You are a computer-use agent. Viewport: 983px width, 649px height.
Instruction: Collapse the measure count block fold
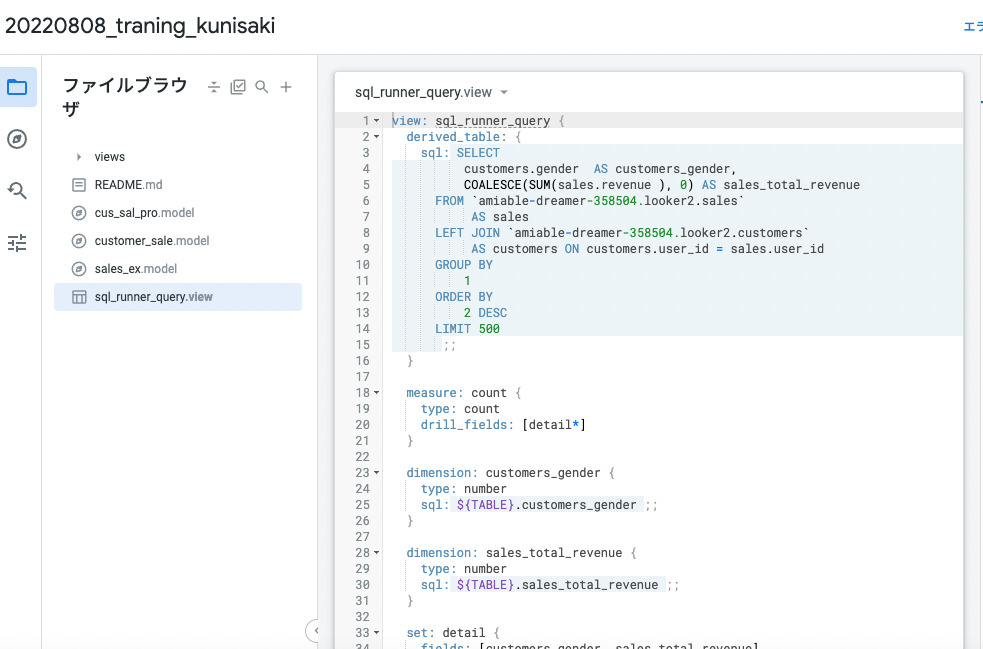377,393
